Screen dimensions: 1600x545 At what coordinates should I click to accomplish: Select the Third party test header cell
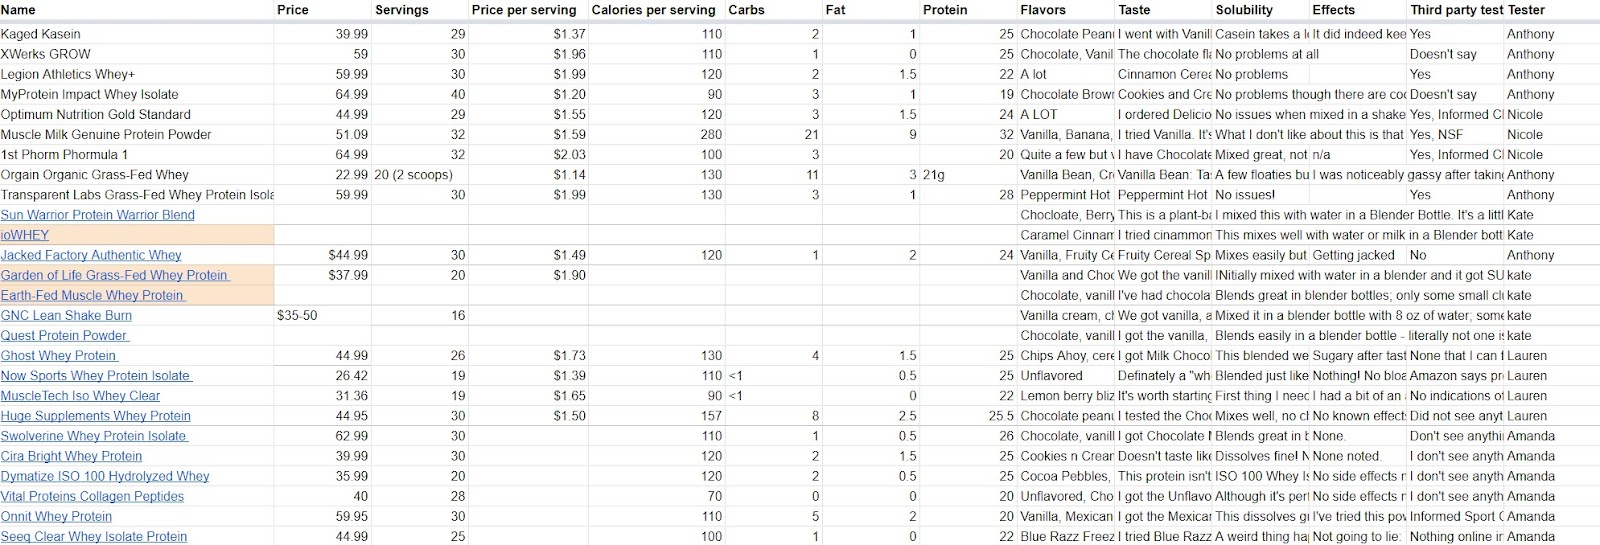(1456, 10)
